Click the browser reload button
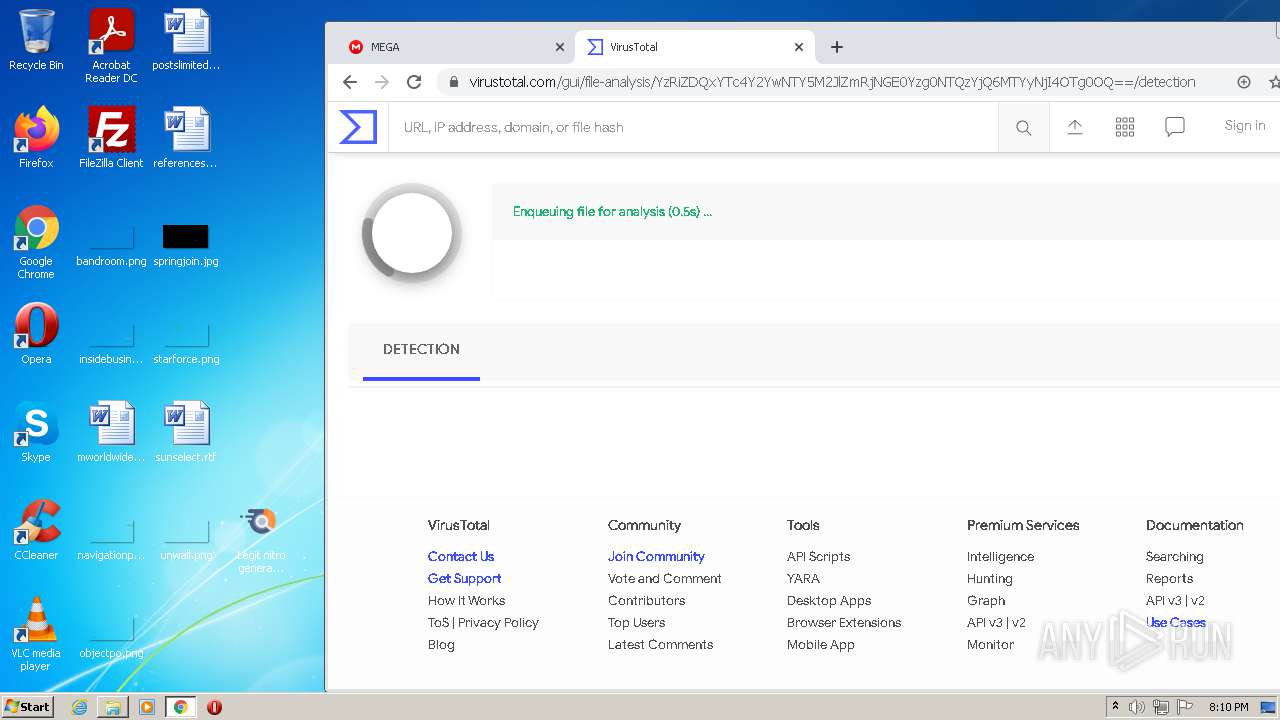This screenshot has width=1280, height=720. coord(414,82)
